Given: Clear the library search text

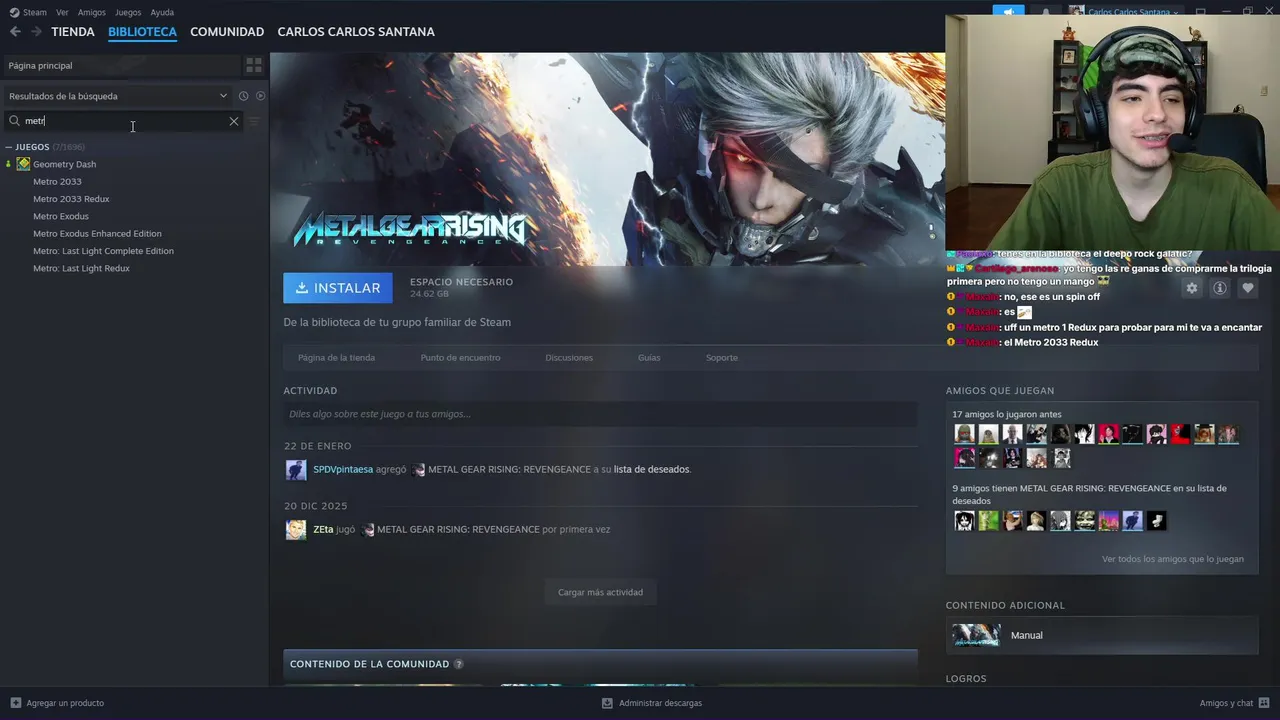Looking at the screenshot, I should point(234,121).
